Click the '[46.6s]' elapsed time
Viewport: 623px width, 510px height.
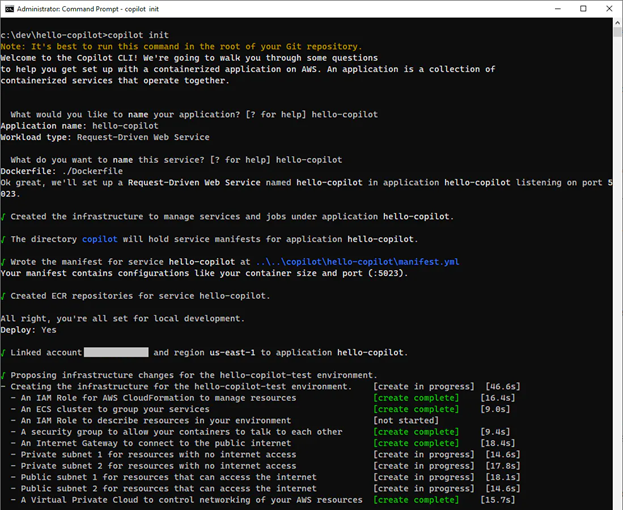pos(503,387)
